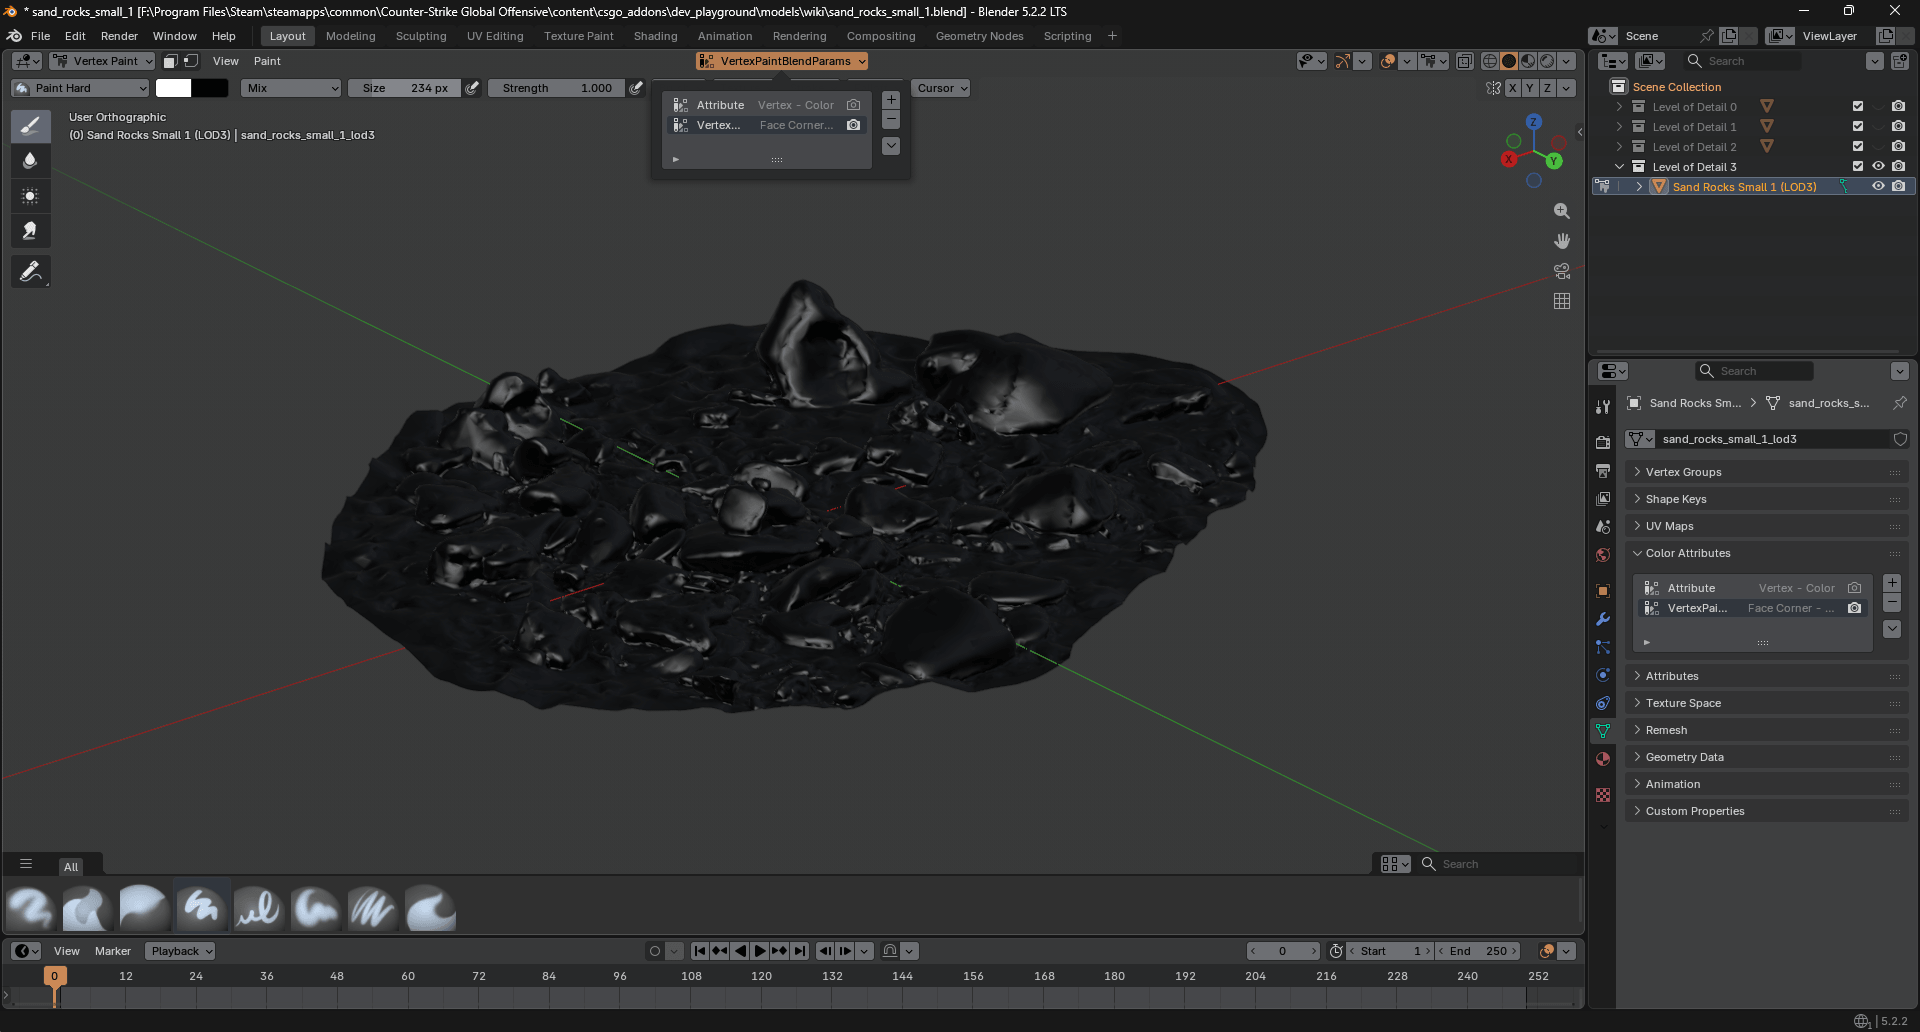
Task: Uncheck Level of Detail 1 checkbox
Action: (1858, 126)
